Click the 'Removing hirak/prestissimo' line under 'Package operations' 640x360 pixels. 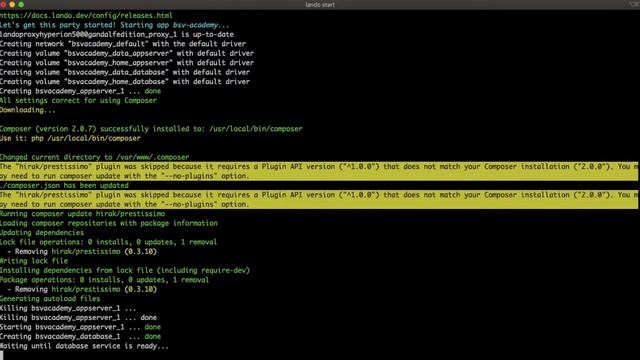(x=82, y=289)
